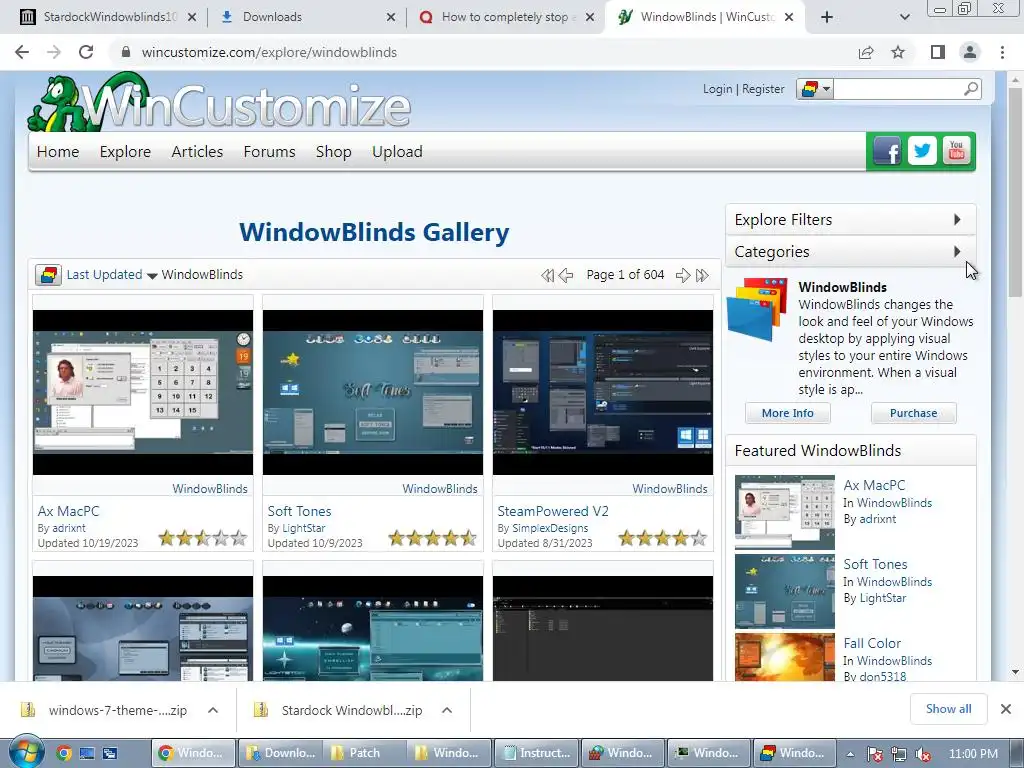Viewport: 1024px width, 768px height.
Task: Open the Chrome profile icon
Action: (970, 52)
